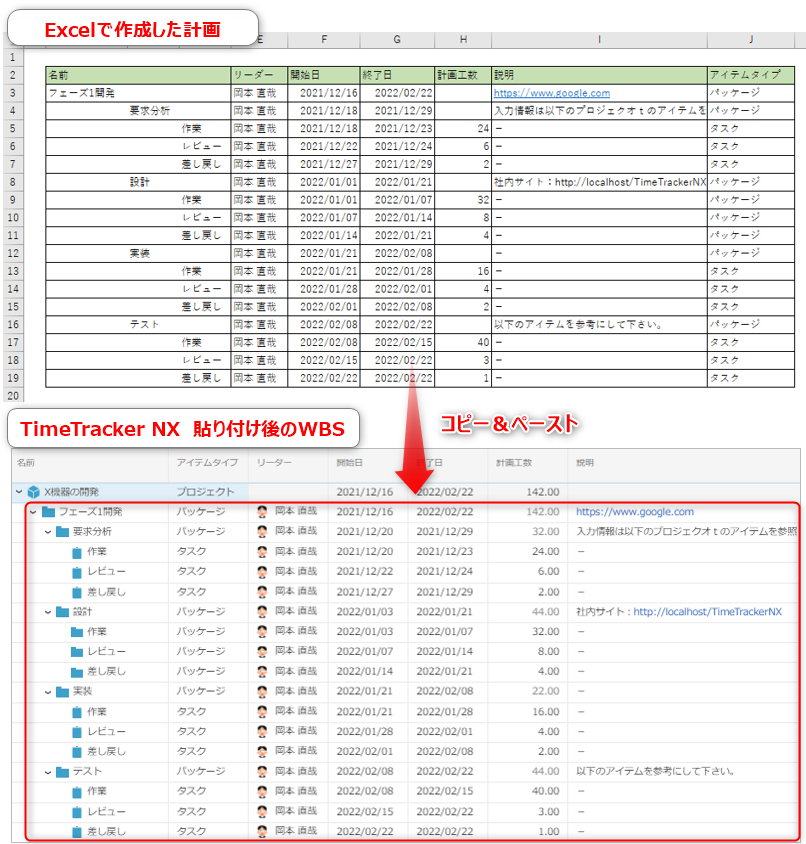Collapse the テスト package chevron
806x844 pixels.
pyautogui.click(x=47, y=772)
